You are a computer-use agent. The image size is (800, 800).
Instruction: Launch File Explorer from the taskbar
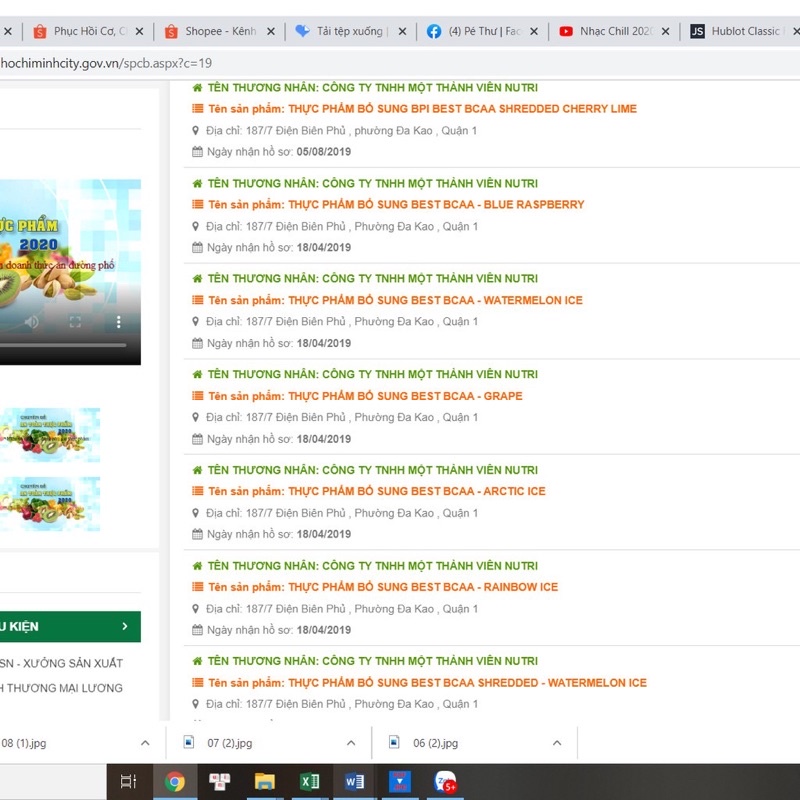point(265,781)
